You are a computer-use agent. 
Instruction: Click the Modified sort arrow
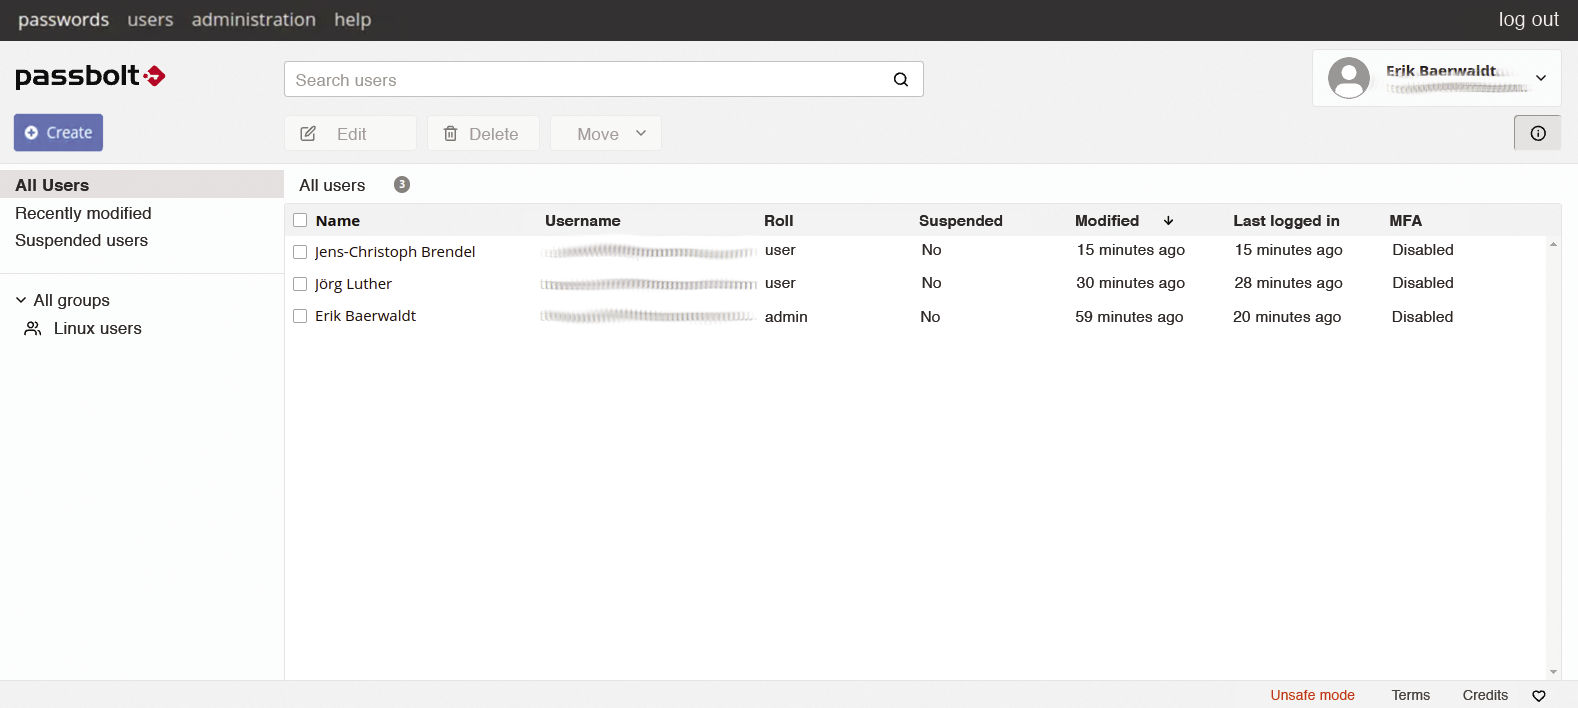click(1168, 221)
